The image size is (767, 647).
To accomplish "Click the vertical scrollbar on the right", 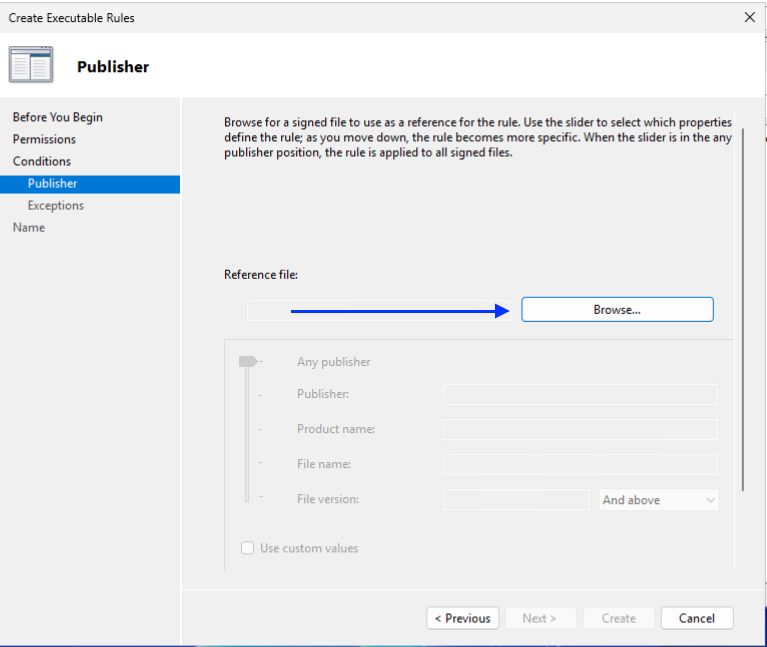I will coord(743,309).
